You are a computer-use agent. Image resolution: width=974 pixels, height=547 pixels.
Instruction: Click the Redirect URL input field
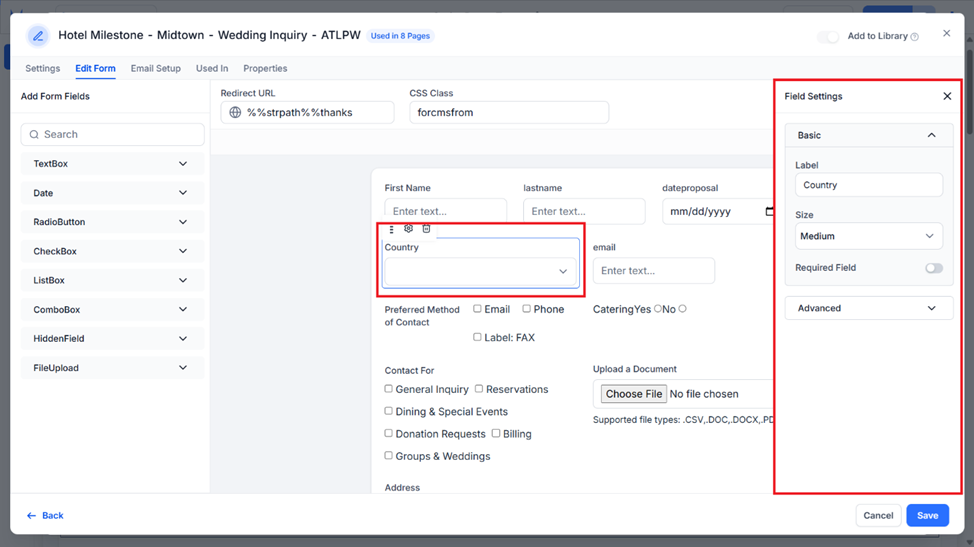(x=307, y=112)
